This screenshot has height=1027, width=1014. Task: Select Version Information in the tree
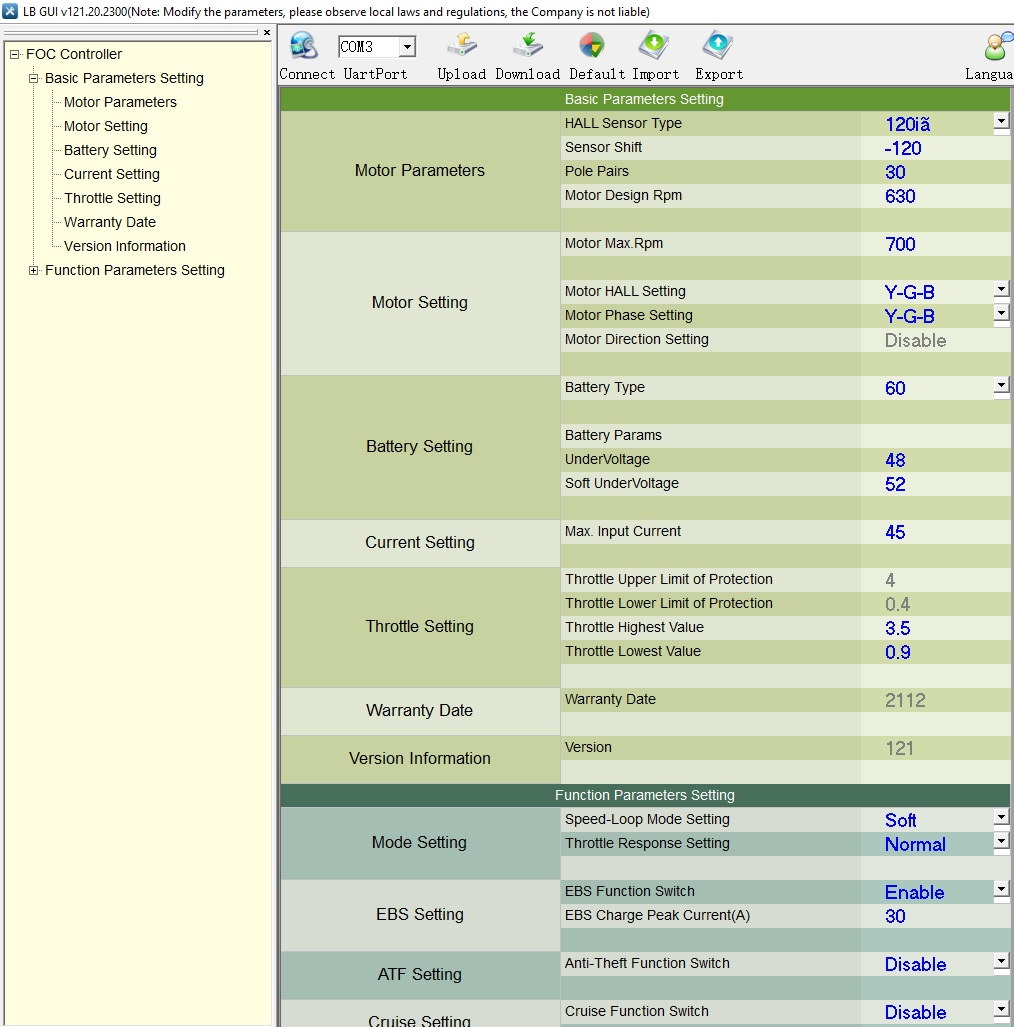coord(124,246)
